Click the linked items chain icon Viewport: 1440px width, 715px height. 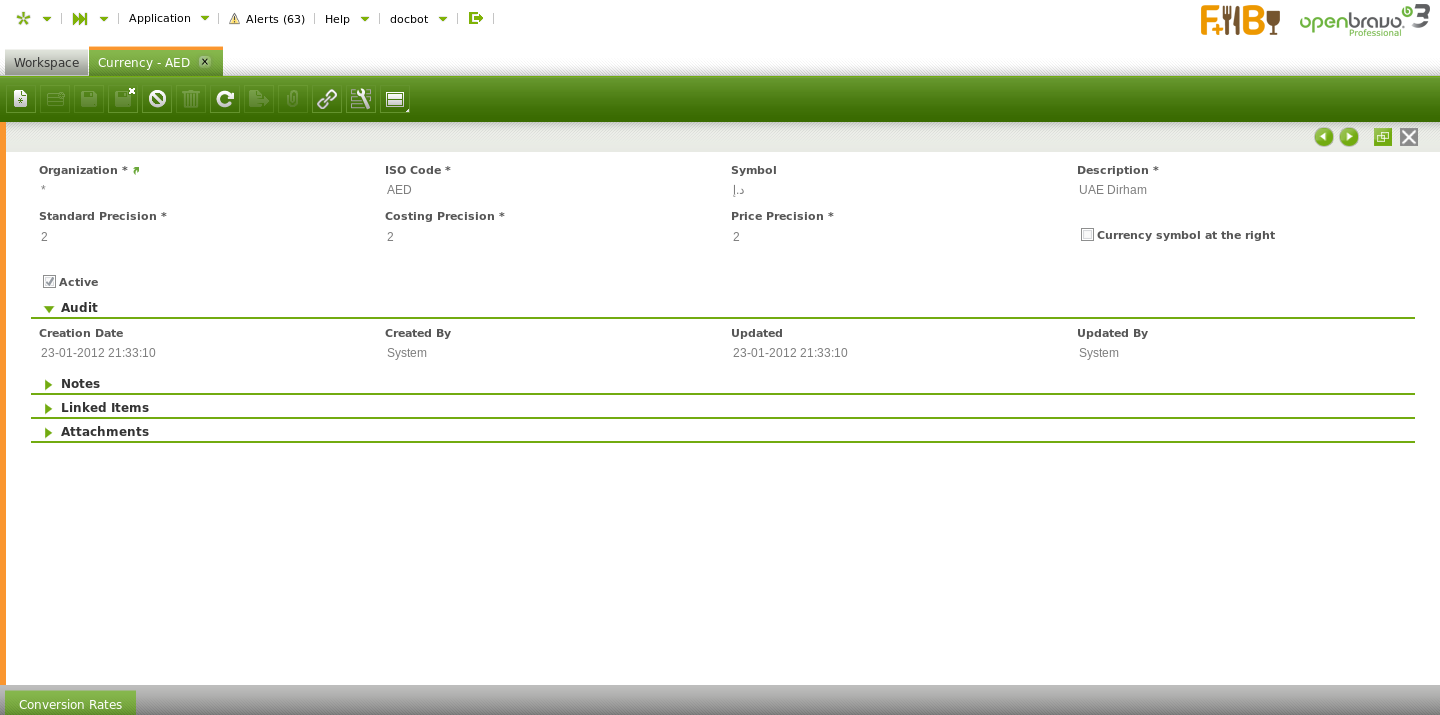(327, 99)
